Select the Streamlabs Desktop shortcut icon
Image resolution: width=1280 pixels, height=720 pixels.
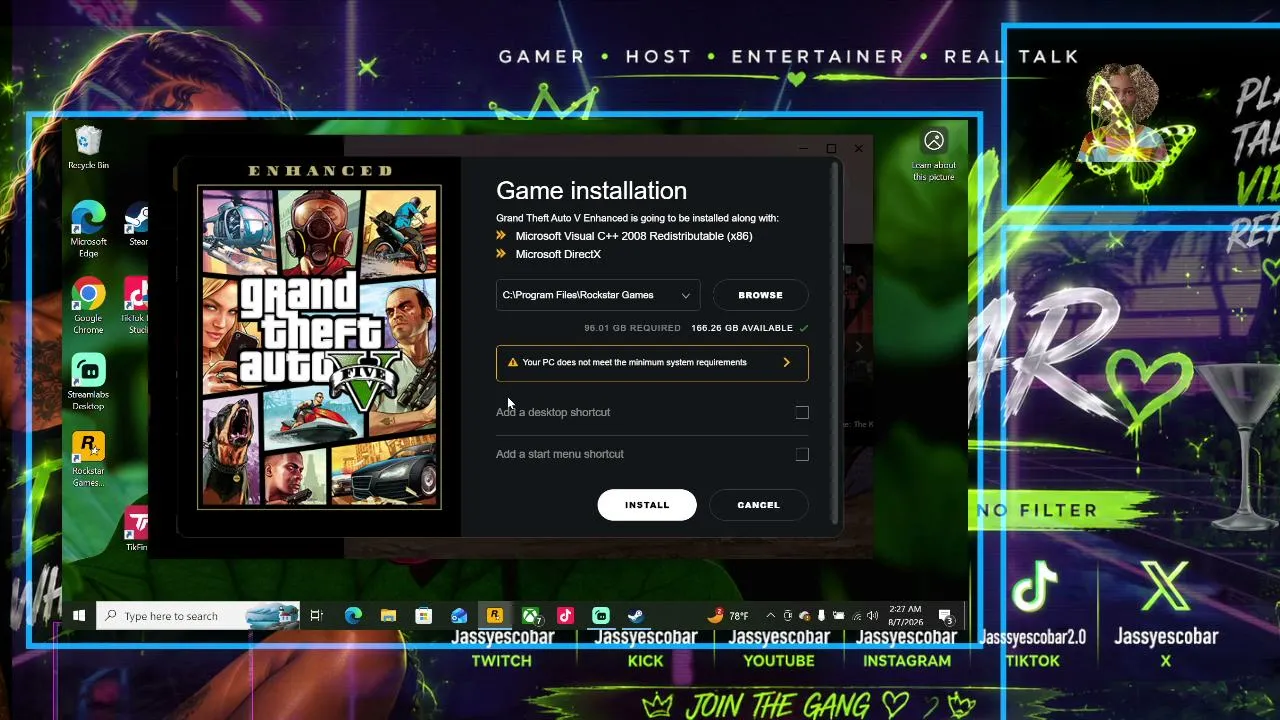(88, 382)
